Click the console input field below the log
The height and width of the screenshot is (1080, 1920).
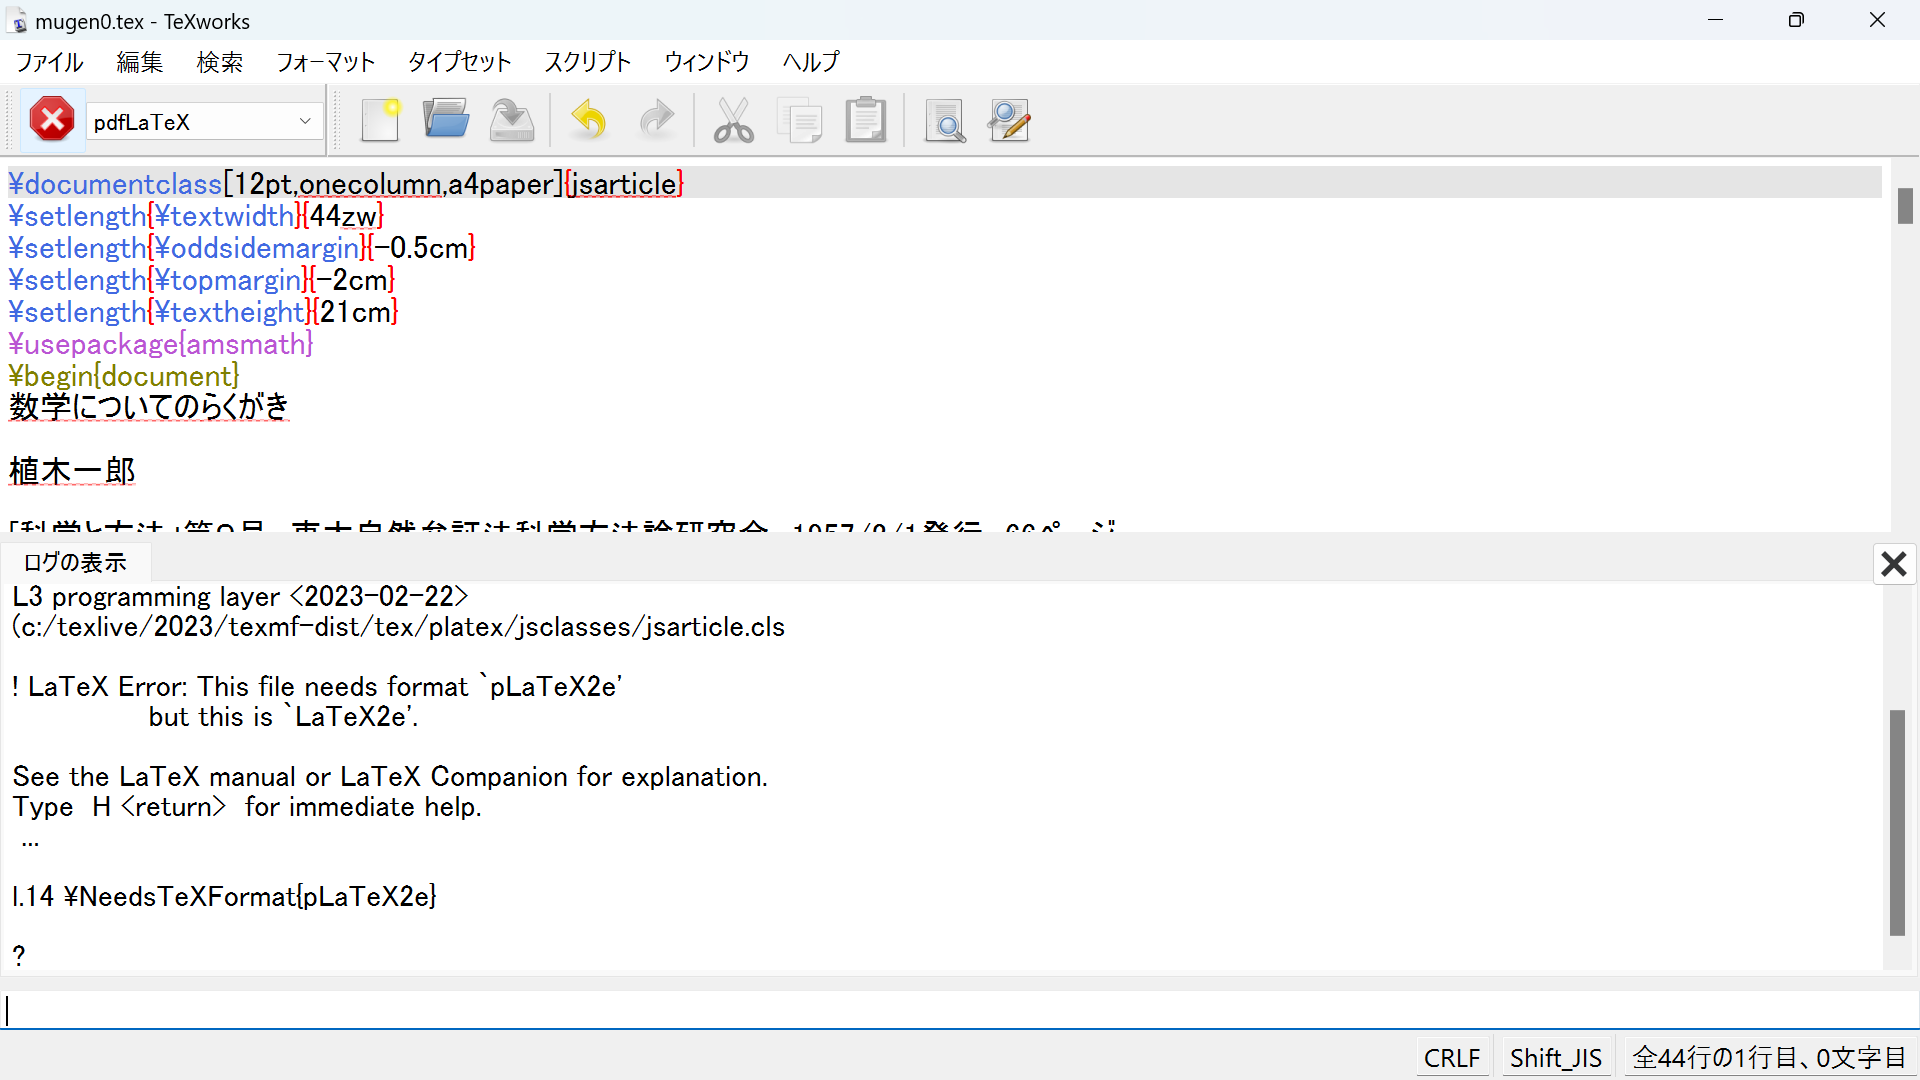960,1010
